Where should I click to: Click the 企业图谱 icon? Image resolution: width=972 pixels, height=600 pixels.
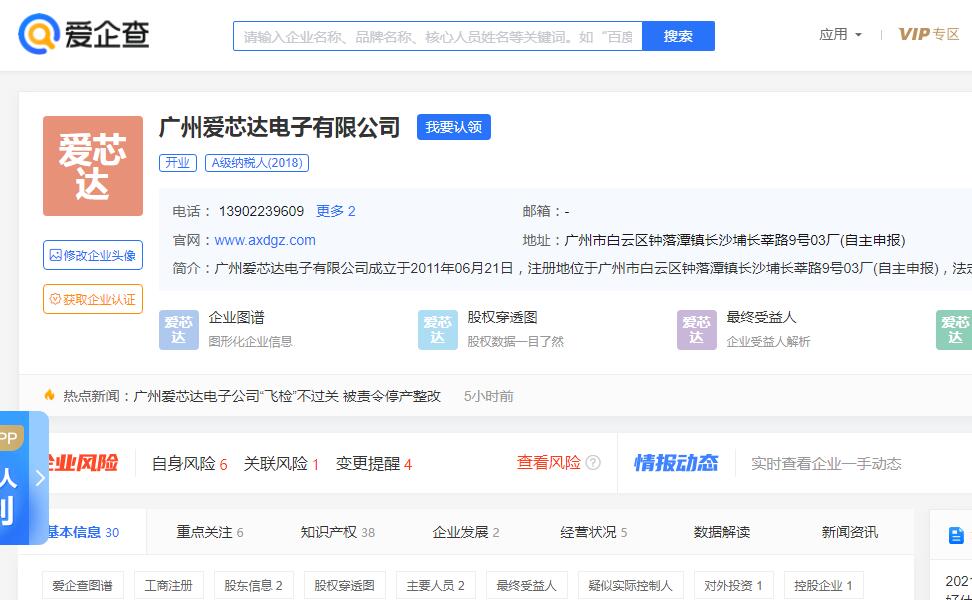pos(179,330)
